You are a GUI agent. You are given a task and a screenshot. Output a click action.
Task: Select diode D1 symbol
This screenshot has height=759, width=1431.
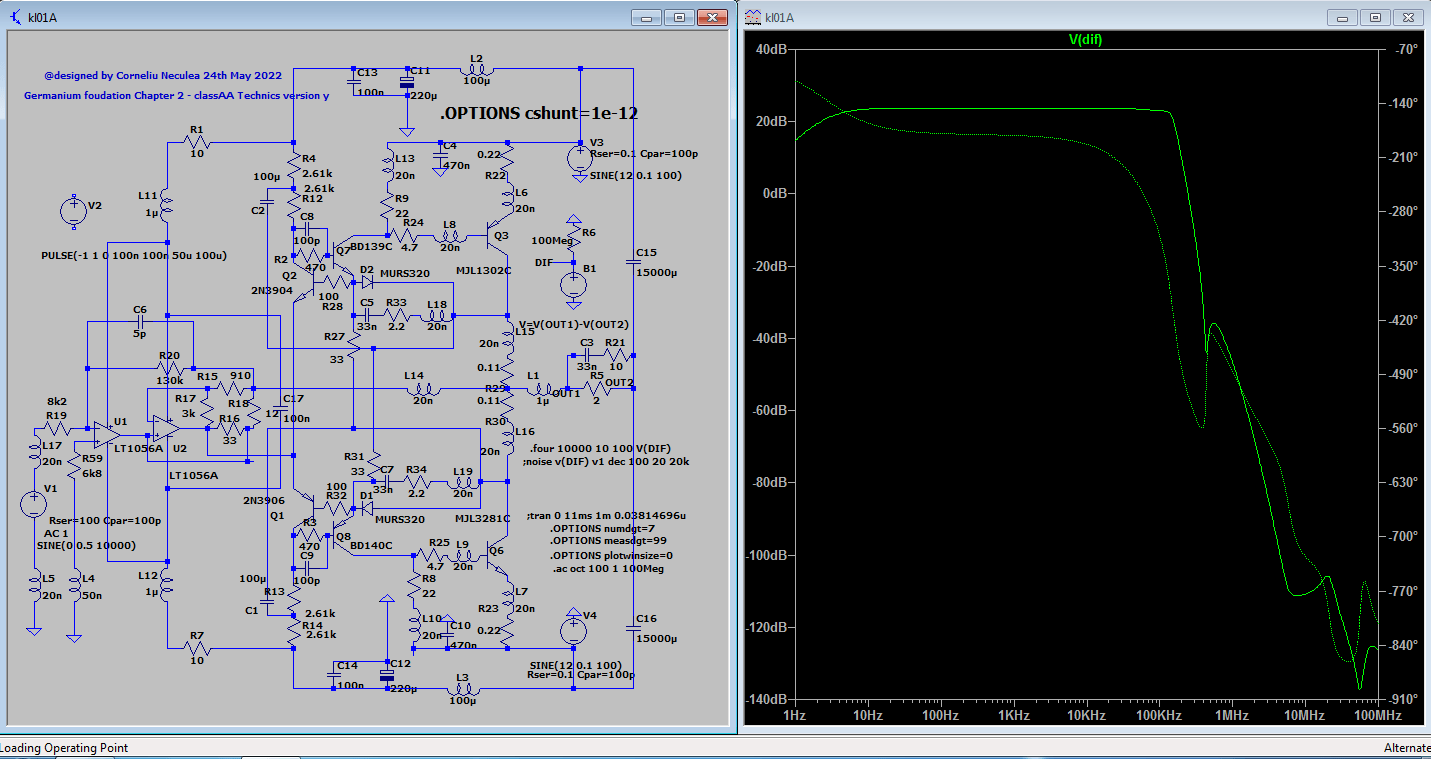point(367,507)
